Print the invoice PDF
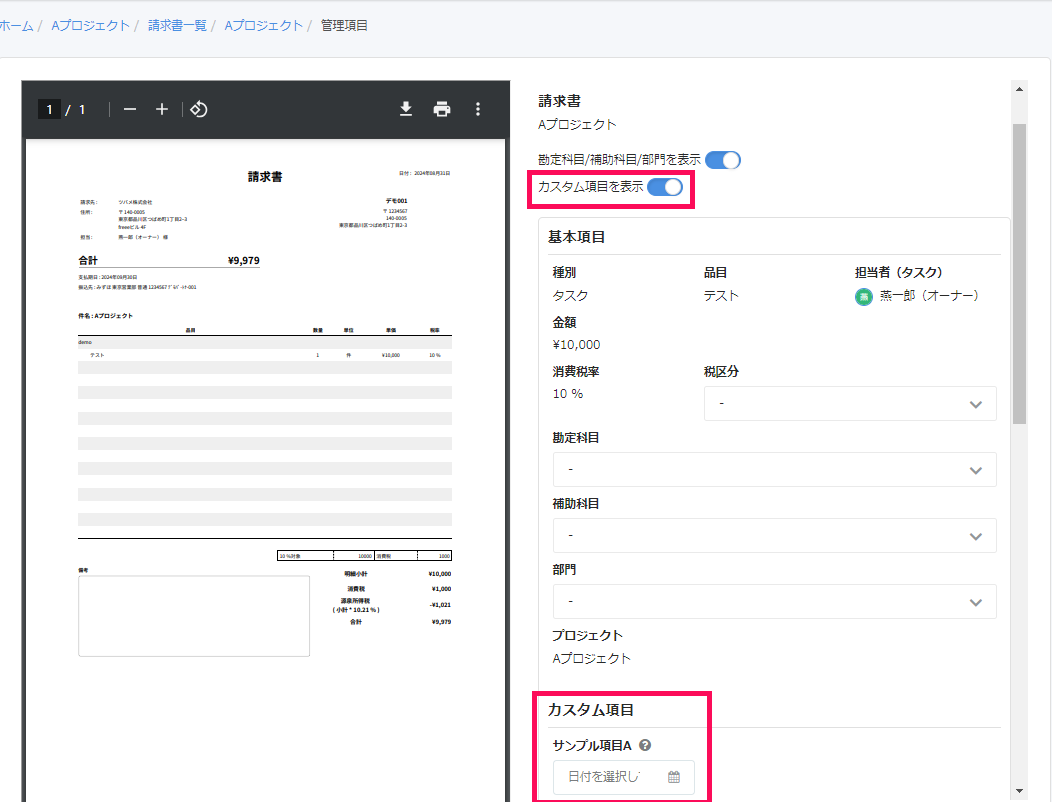The width and height of the screenshot is (1052, 802). click(441, 109)
